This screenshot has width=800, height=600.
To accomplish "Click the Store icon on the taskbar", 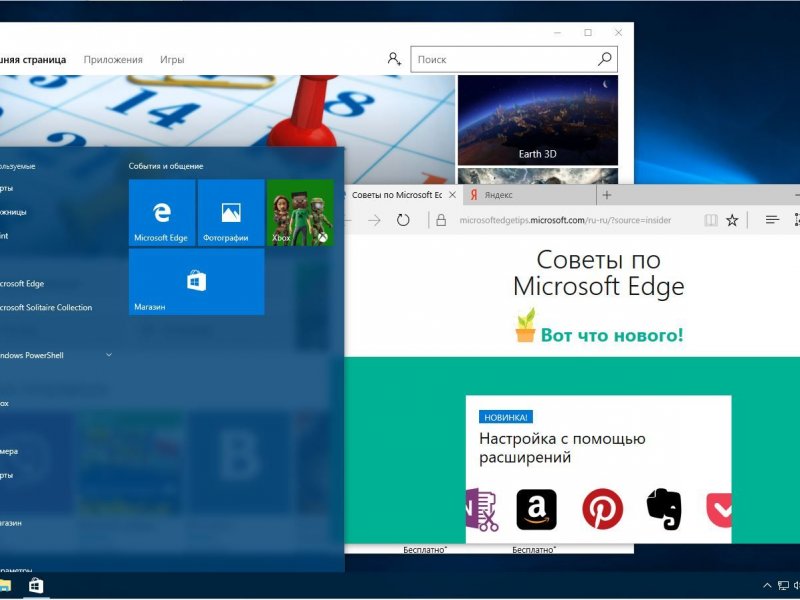I will 36,586.
